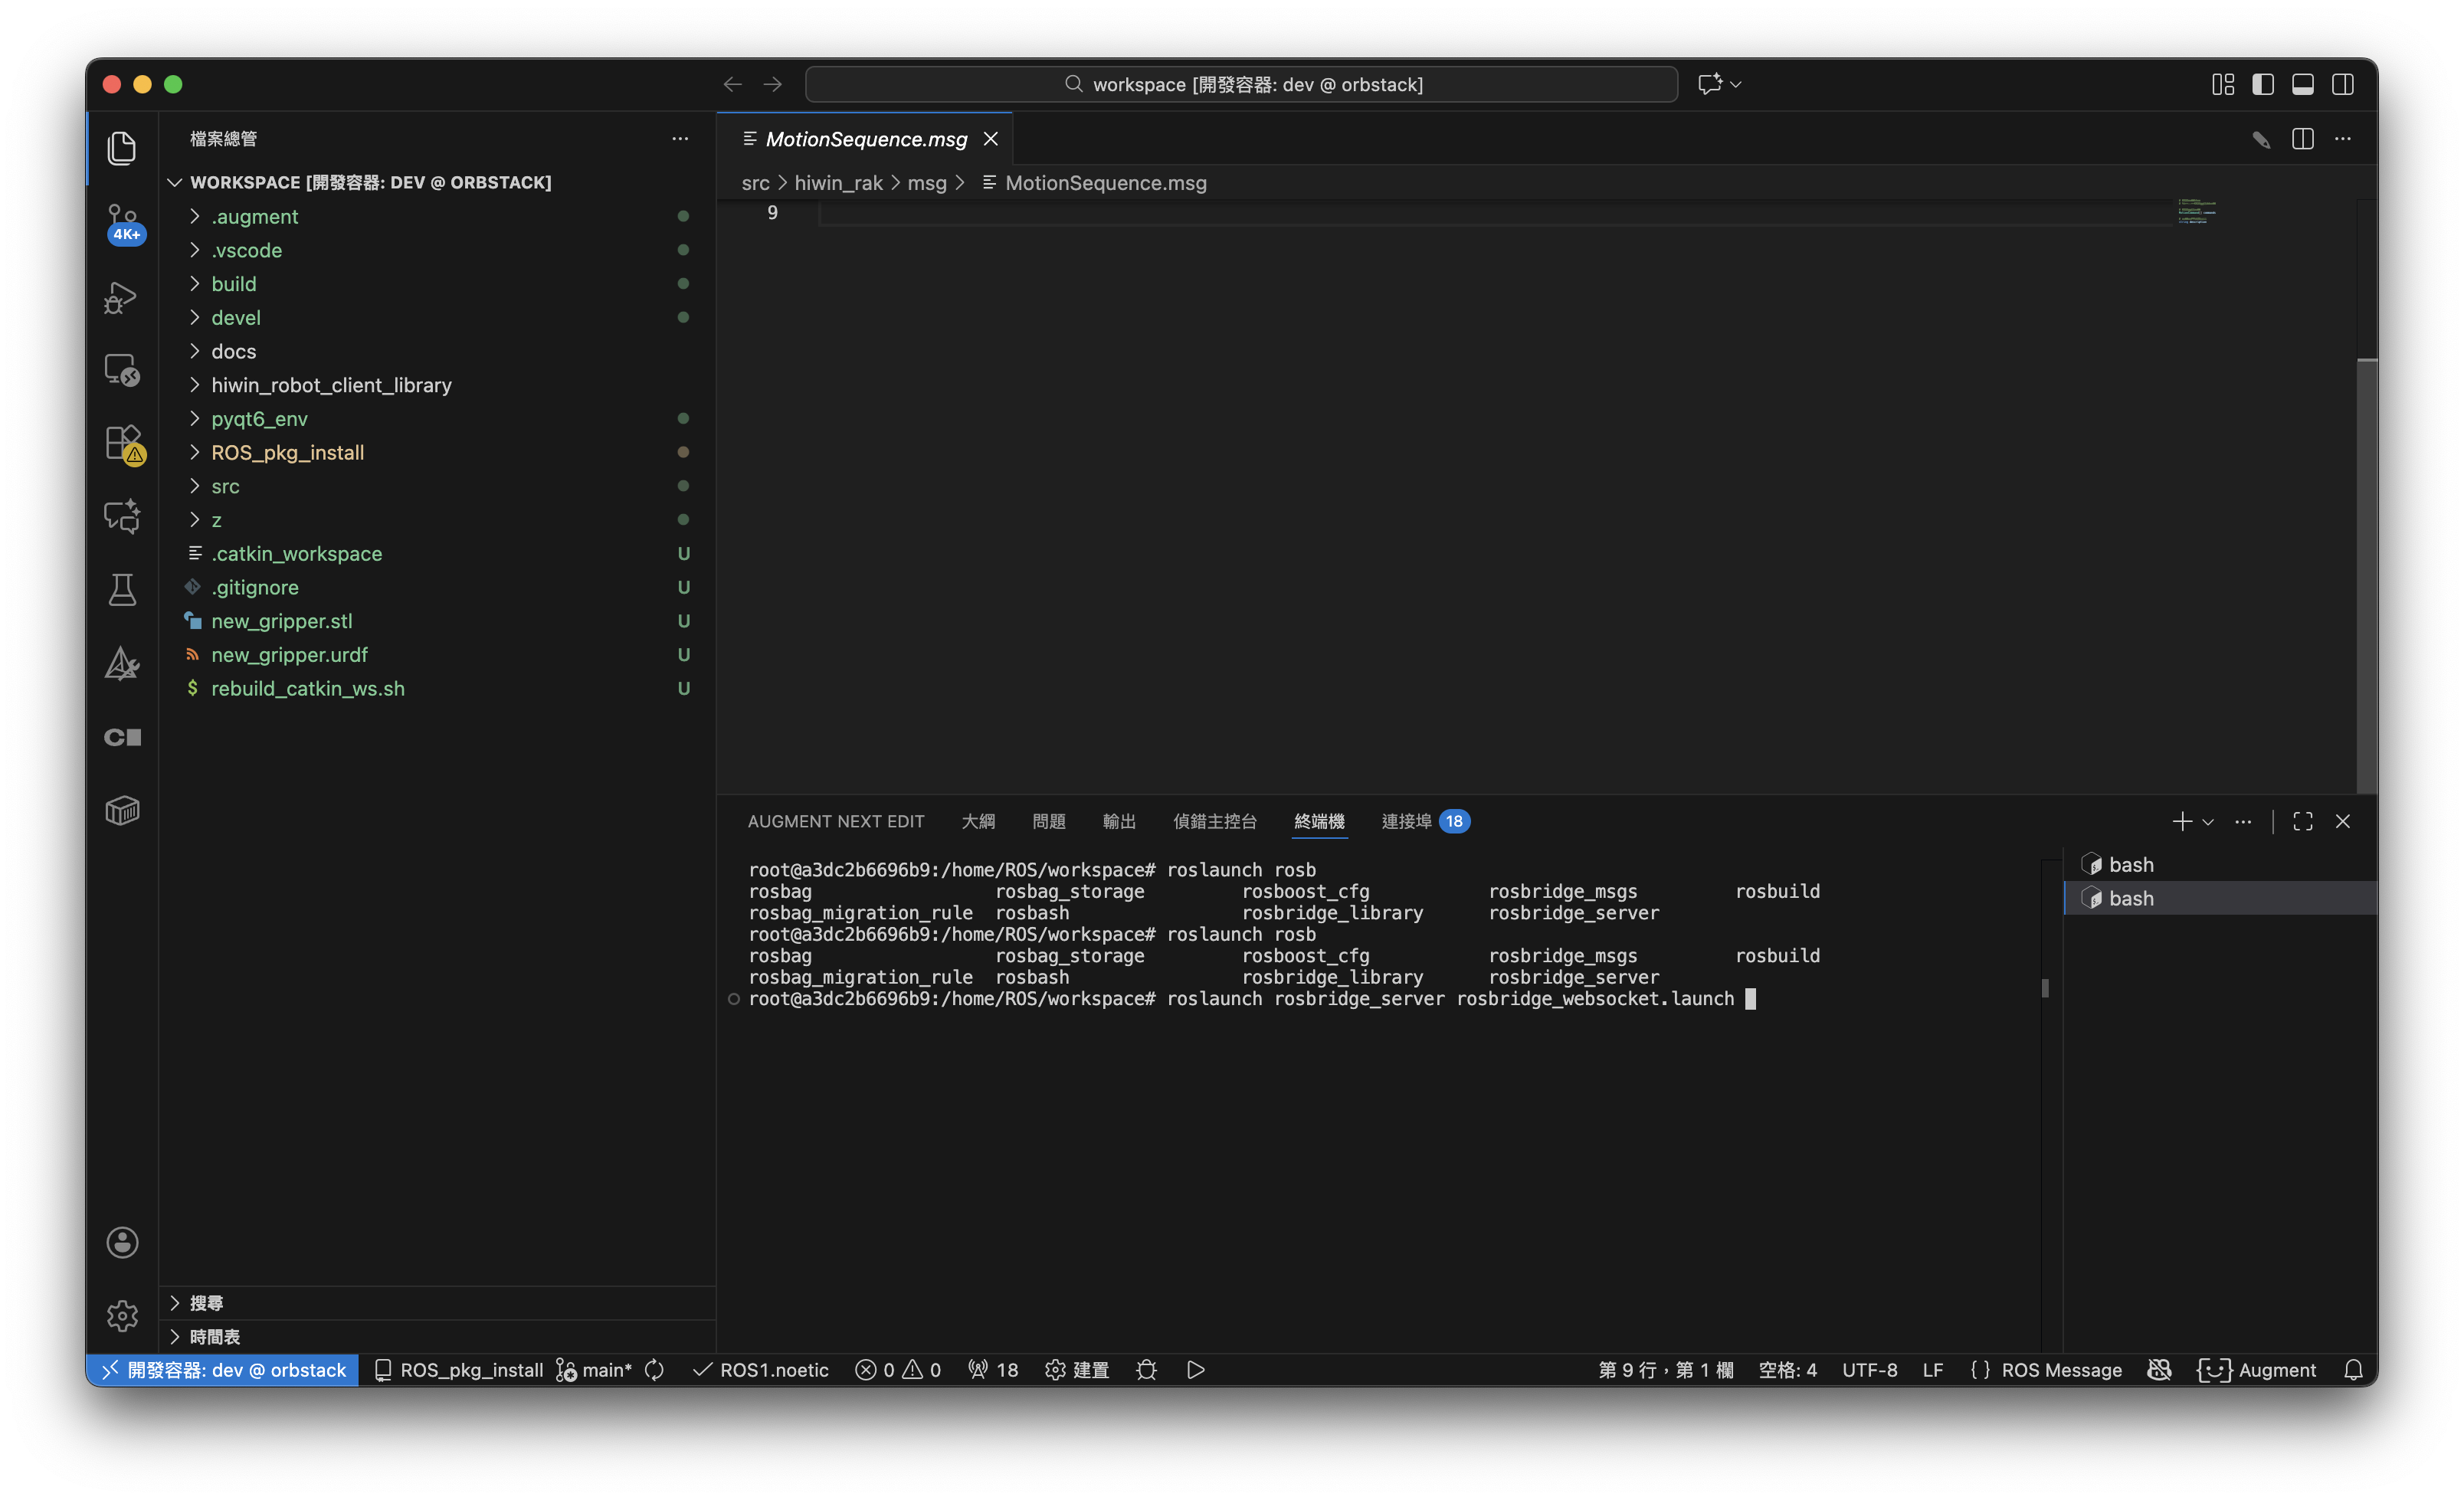Open Remote Explorer view
2464x1500 pixels.
point(122,370)
